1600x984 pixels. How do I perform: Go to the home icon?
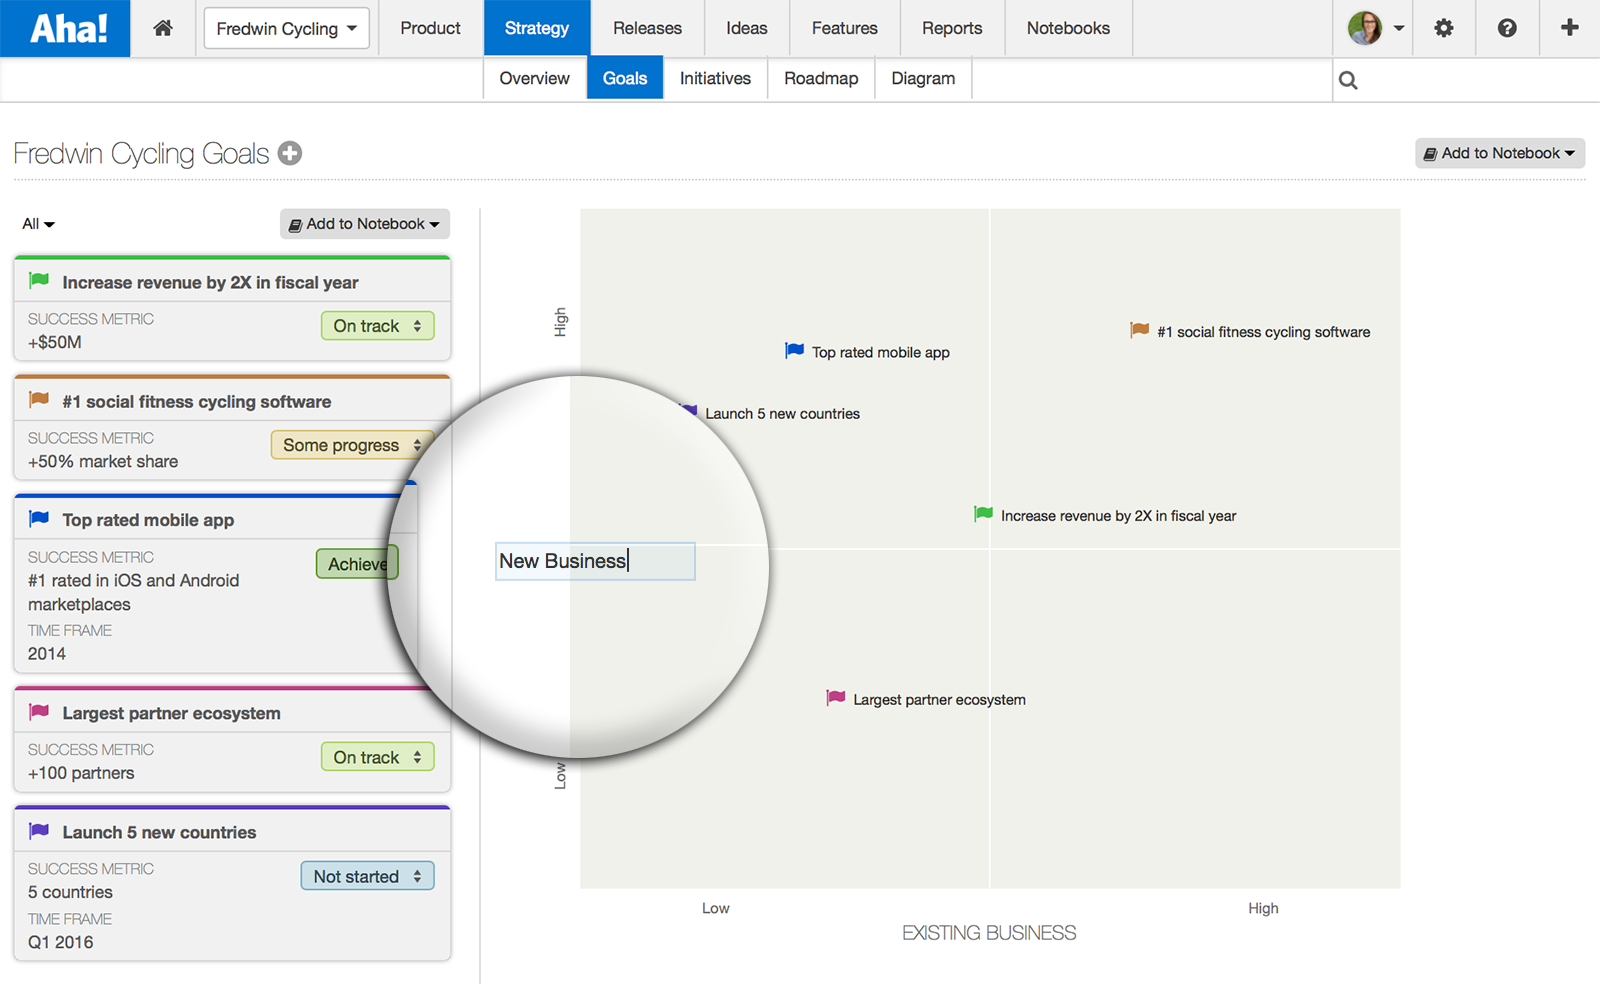click(163, 28)
